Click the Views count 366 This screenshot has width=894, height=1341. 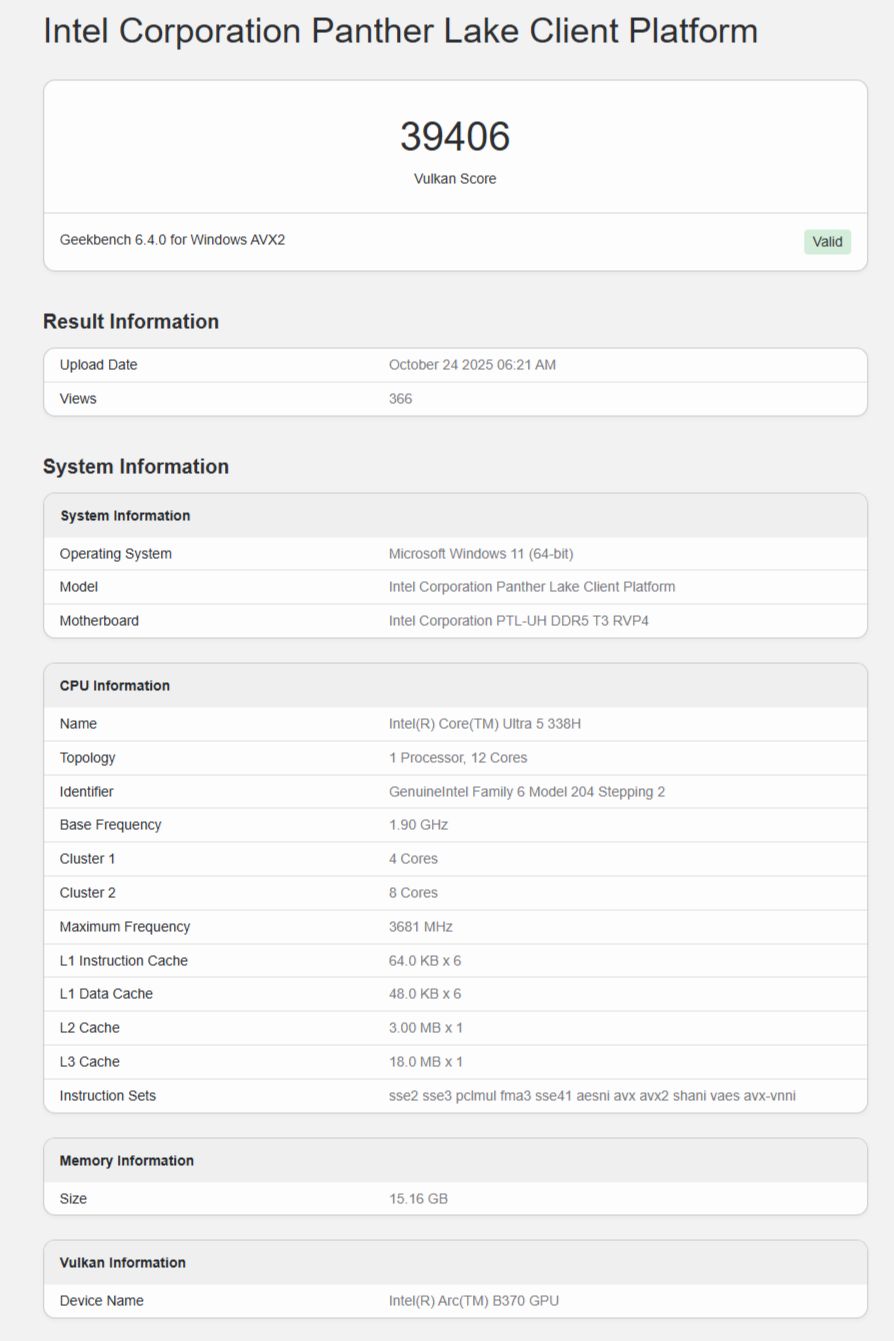(x=399, y=398)
